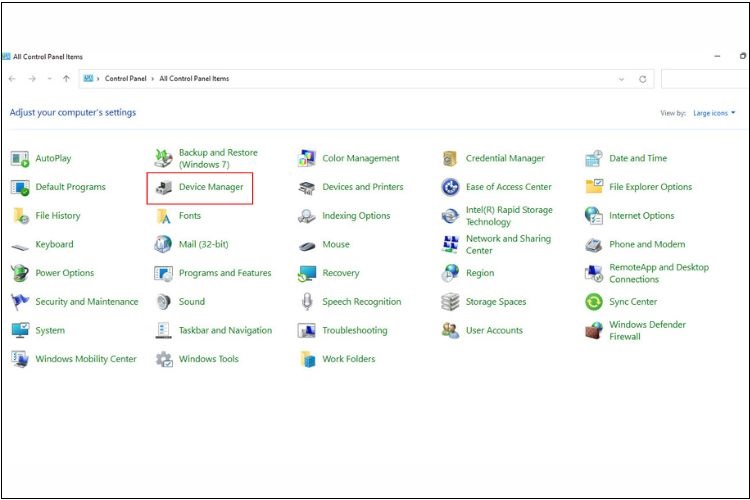Viewport: 750px width, 500px height.
Task: Open the Mouse icon
Action: pyautogui.click(x=307, y=246)
